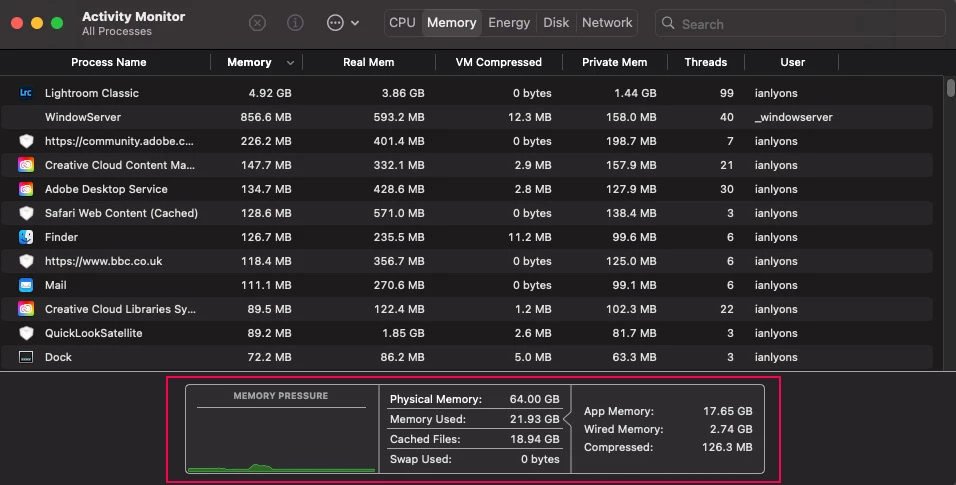Click the Memory Used 21.93 GB entry
This screenshot has height=485, width=956.
point(474,419)
